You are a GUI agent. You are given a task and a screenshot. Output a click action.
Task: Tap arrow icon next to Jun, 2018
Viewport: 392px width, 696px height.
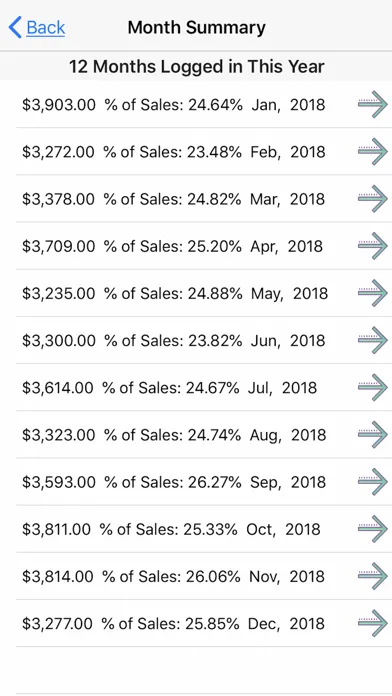click(373, 340)
